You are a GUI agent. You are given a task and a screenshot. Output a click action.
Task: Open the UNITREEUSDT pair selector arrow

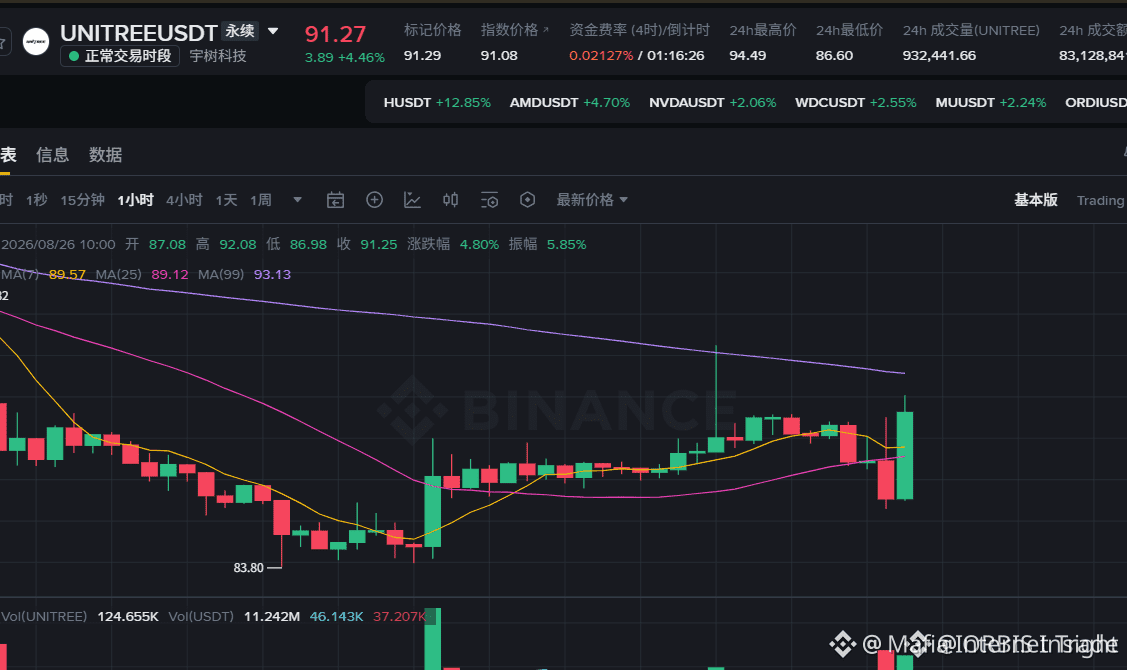tap(273, 32)
